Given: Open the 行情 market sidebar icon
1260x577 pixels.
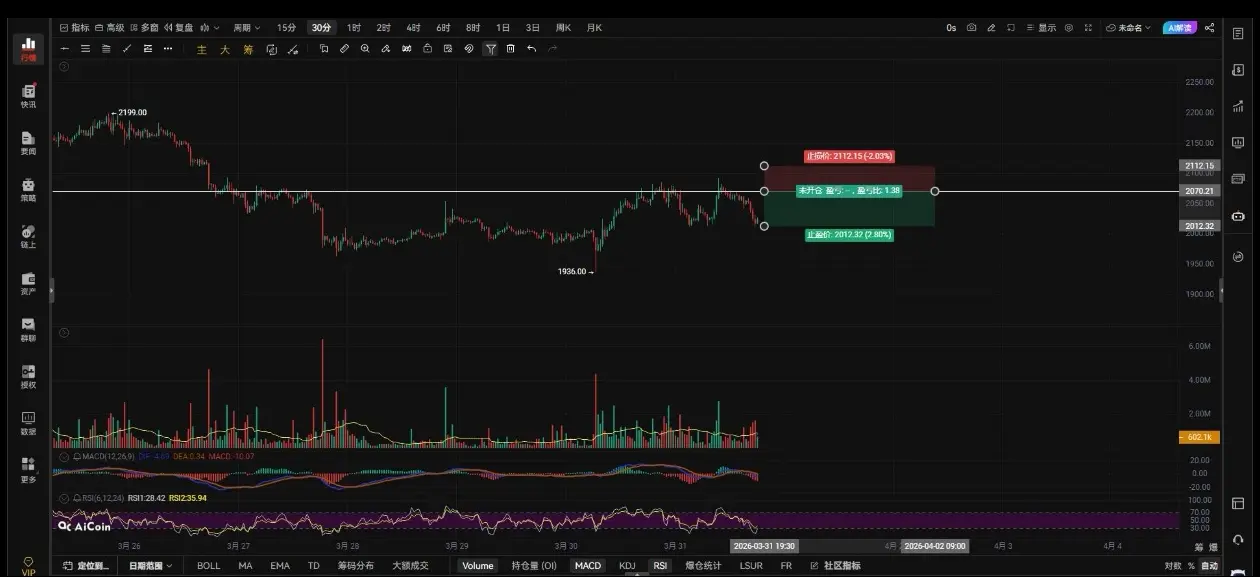Looking at the screenshot, I should [x=28, y=48].
